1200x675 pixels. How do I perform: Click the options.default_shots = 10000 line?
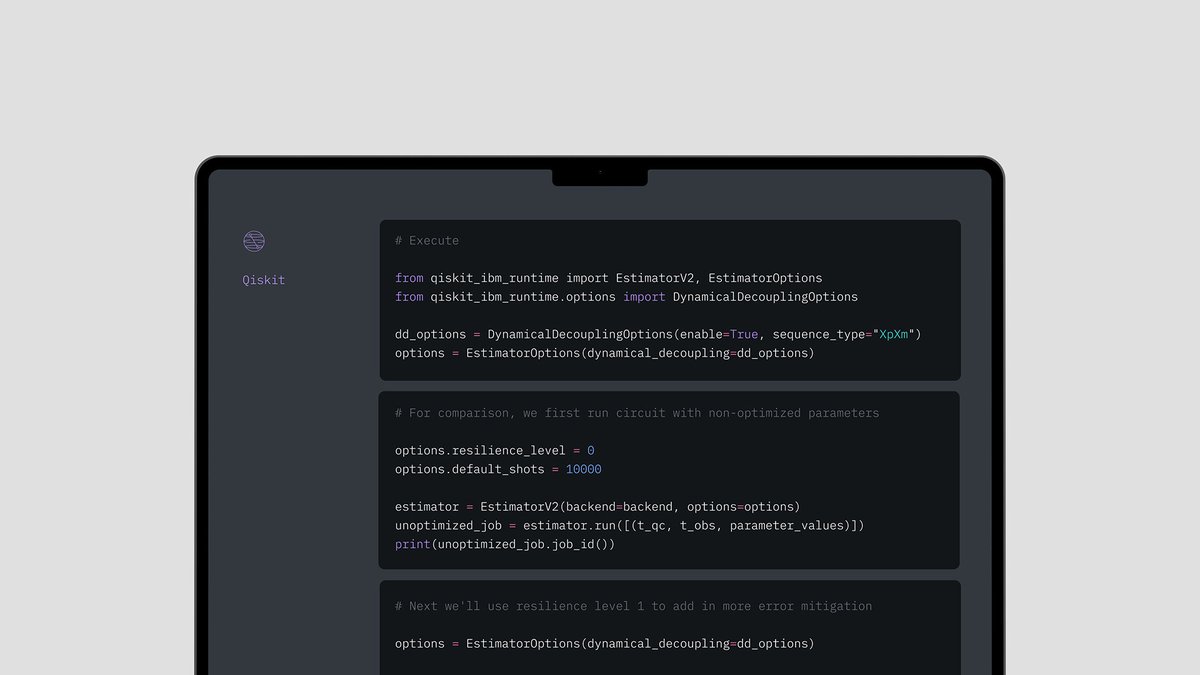coord(498,469)
